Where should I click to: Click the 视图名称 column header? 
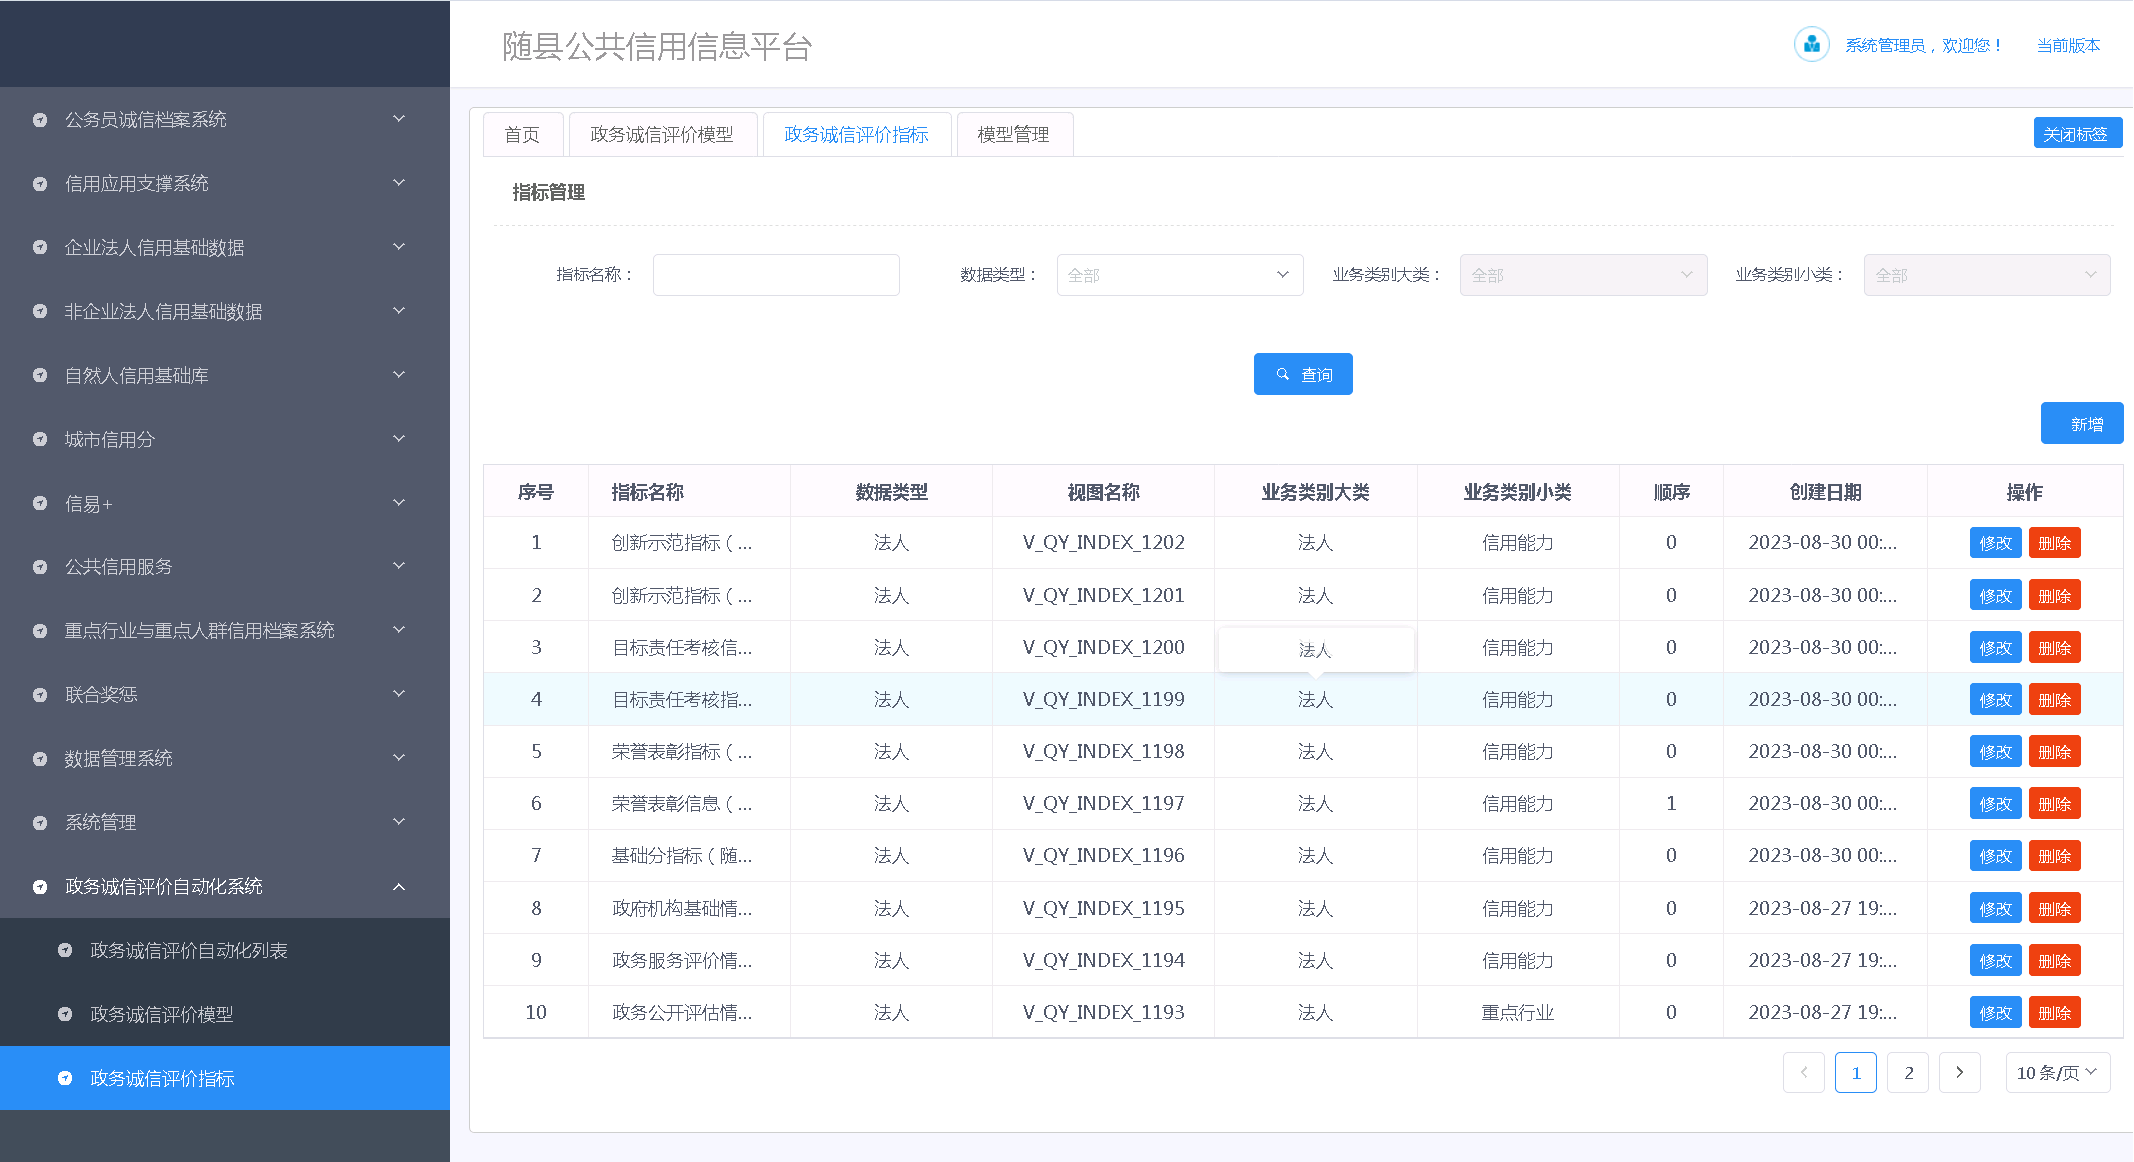click(x=1103, y=492)
